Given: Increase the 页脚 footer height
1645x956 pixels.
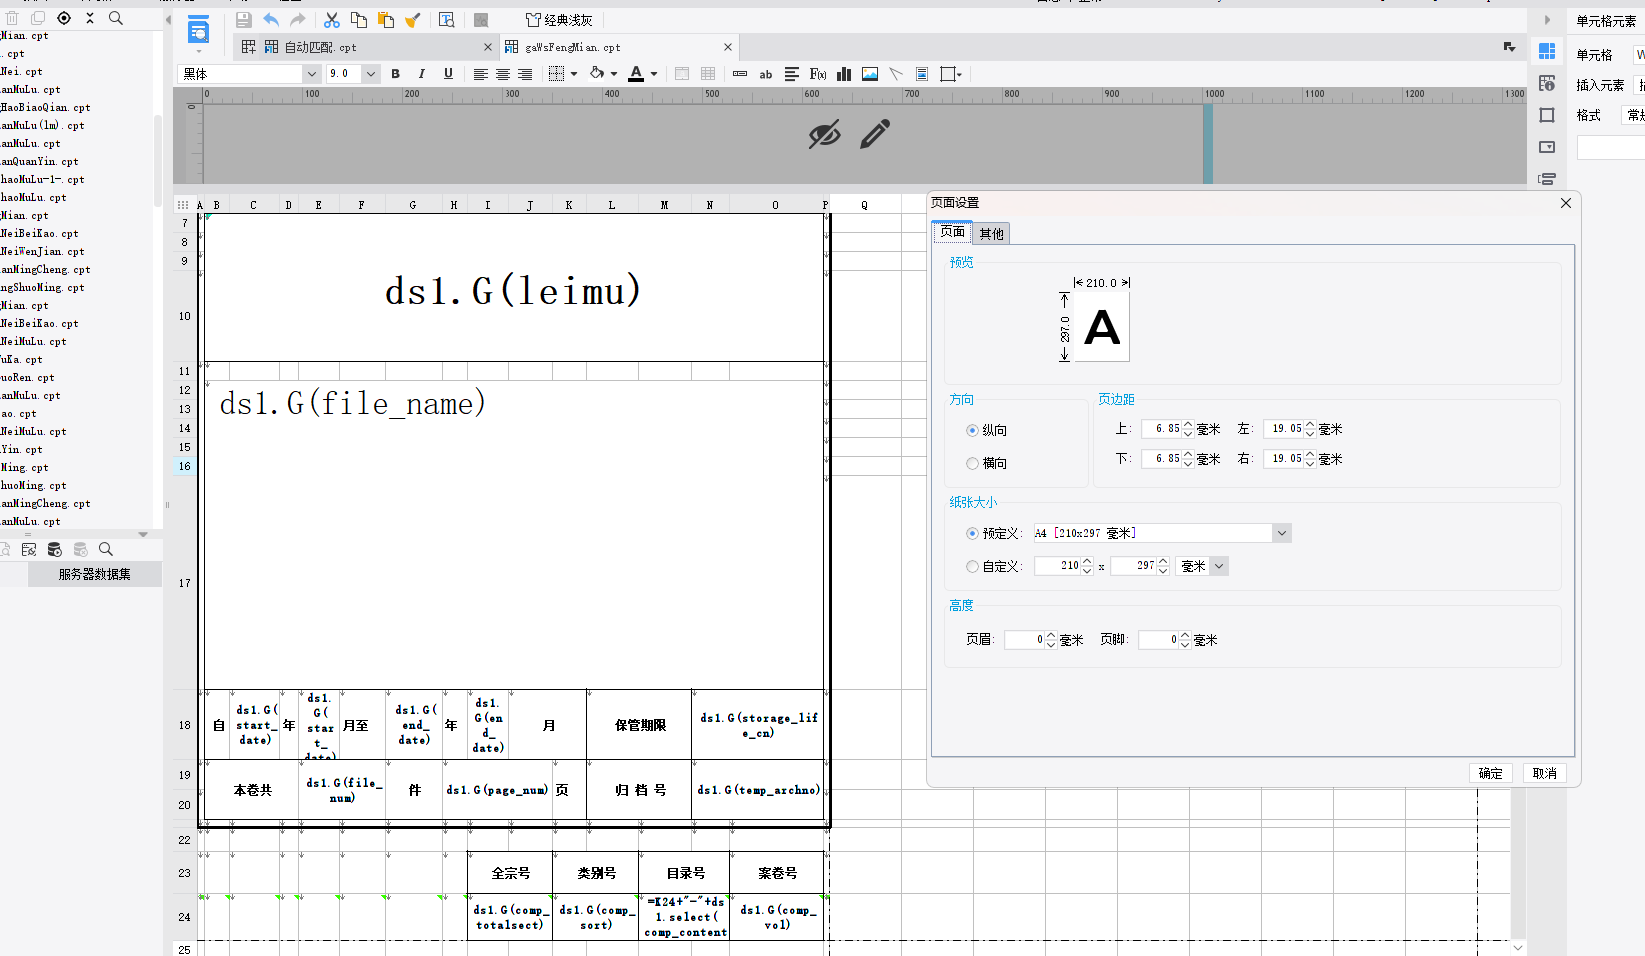Looking at the screenshot, I should coord(1185,635).
